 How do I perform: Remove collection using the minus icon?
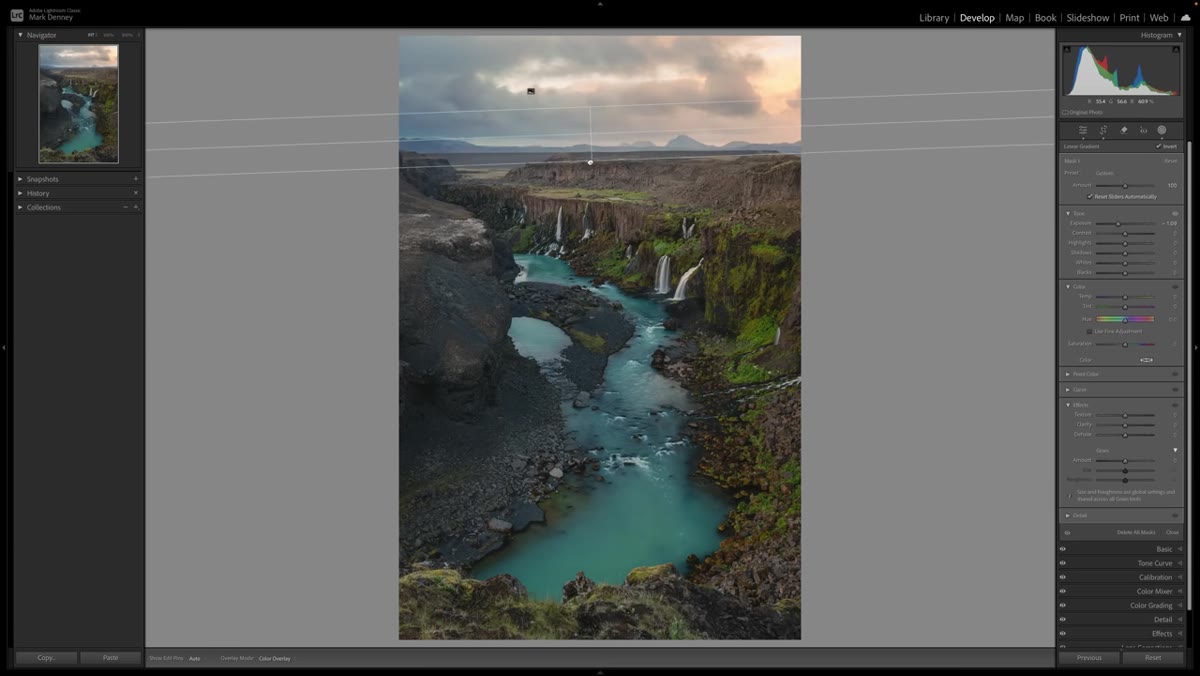click(125, 207)
